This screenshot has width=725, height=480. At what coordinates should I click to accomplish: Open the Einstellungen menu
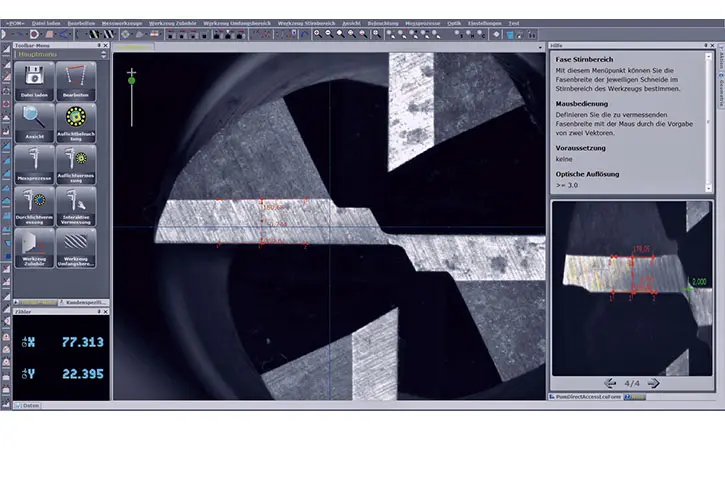coord(485,21)
